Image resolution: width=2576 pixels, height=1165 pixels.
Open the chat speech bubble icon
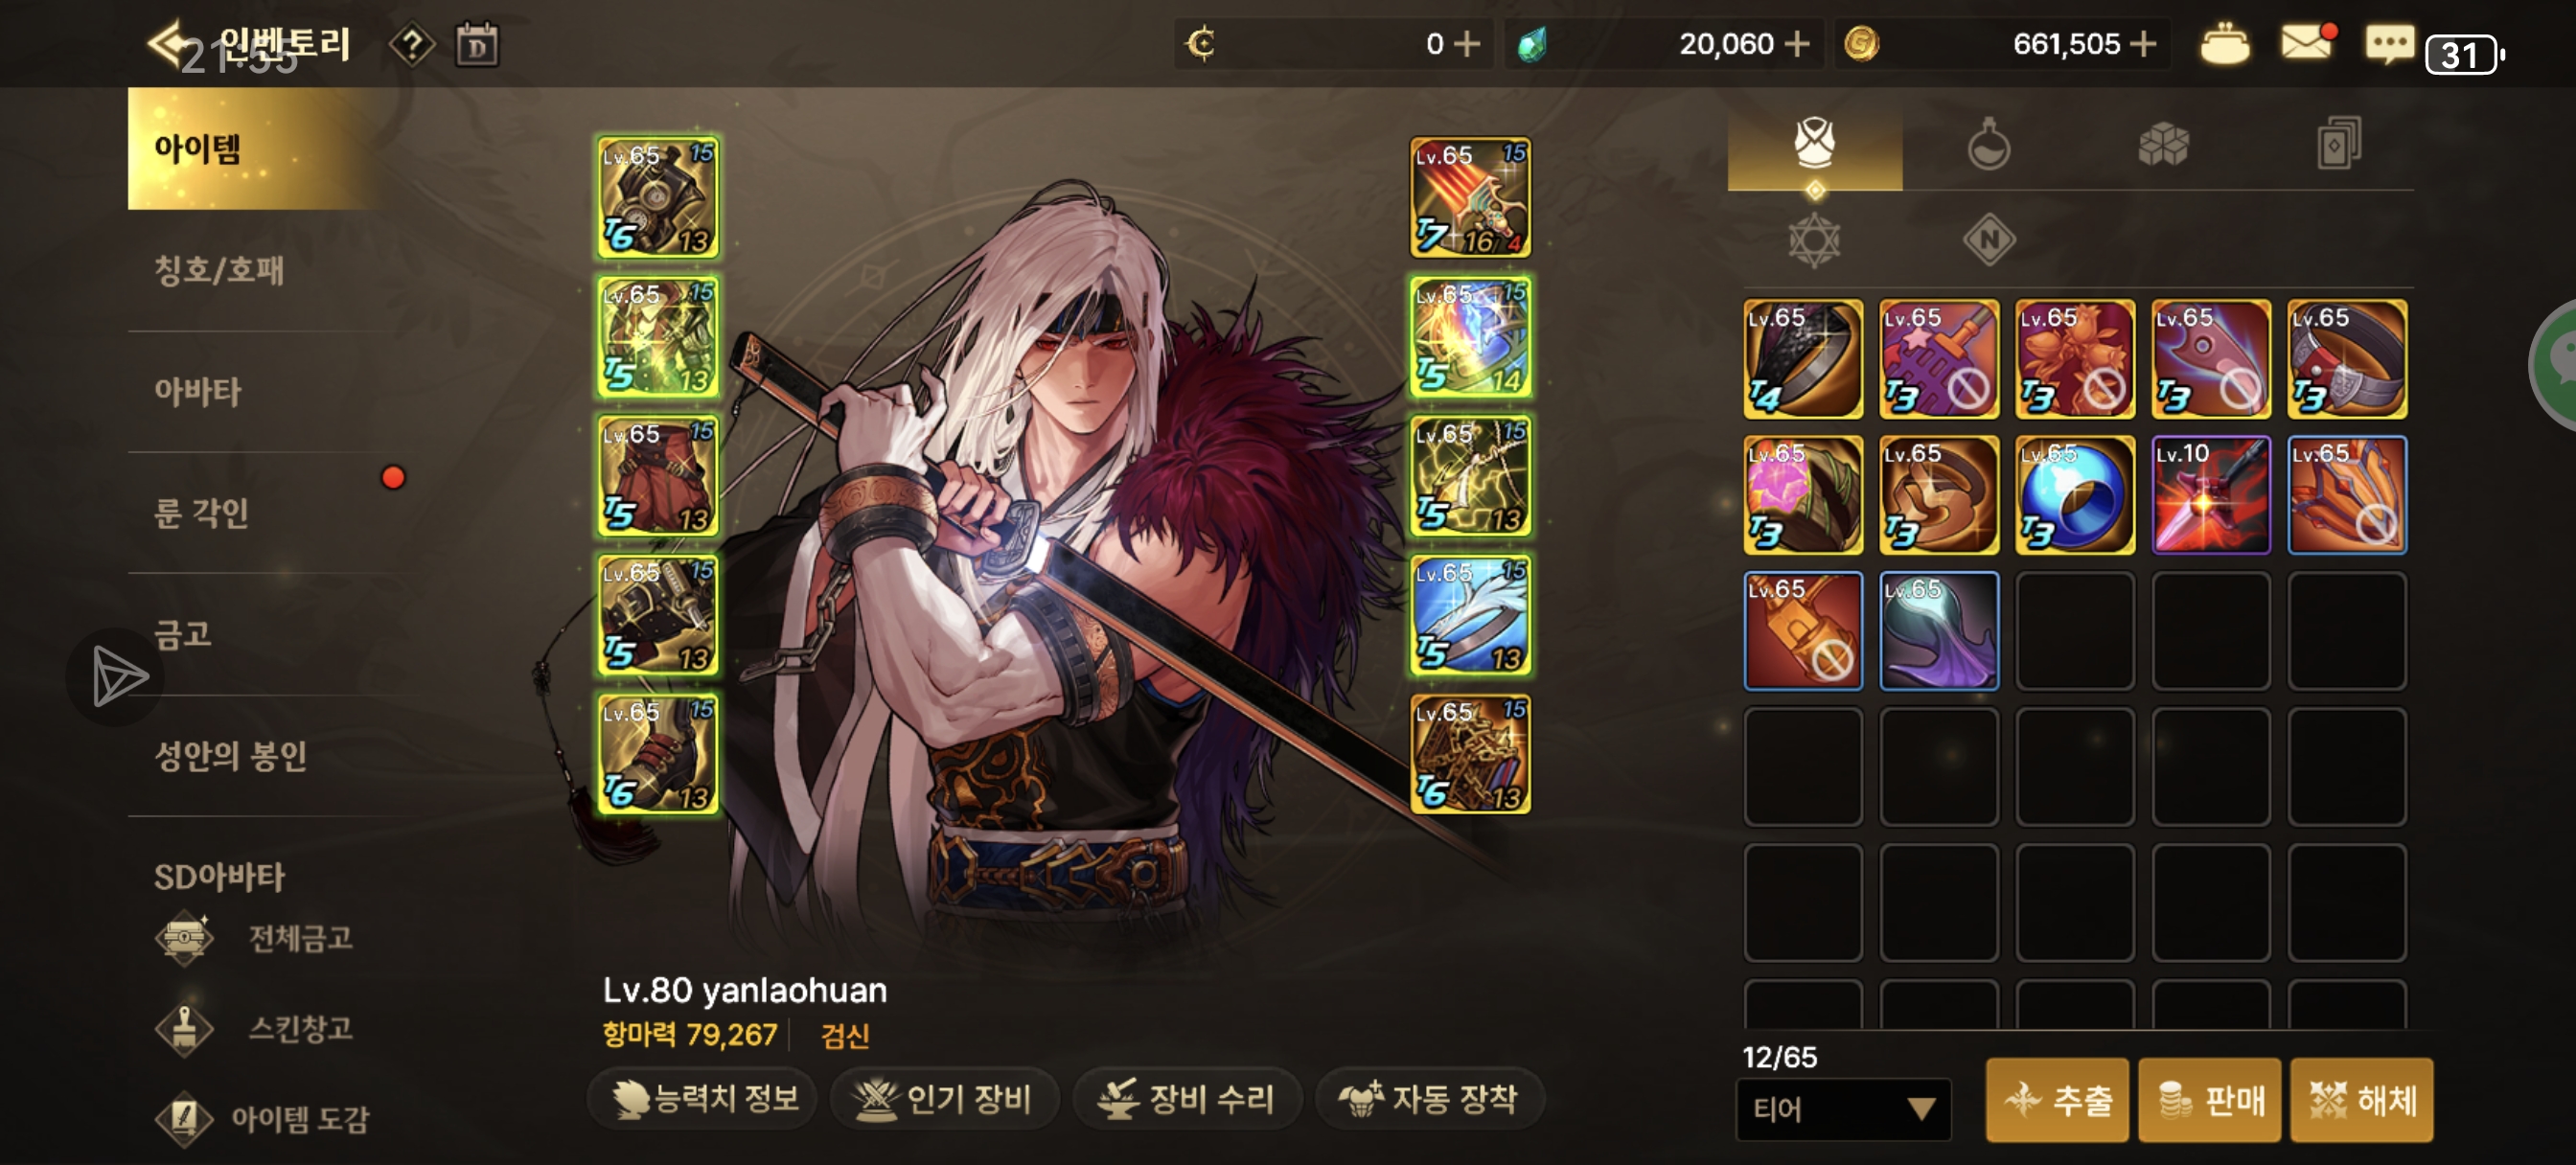click(x=2389, y=45)
